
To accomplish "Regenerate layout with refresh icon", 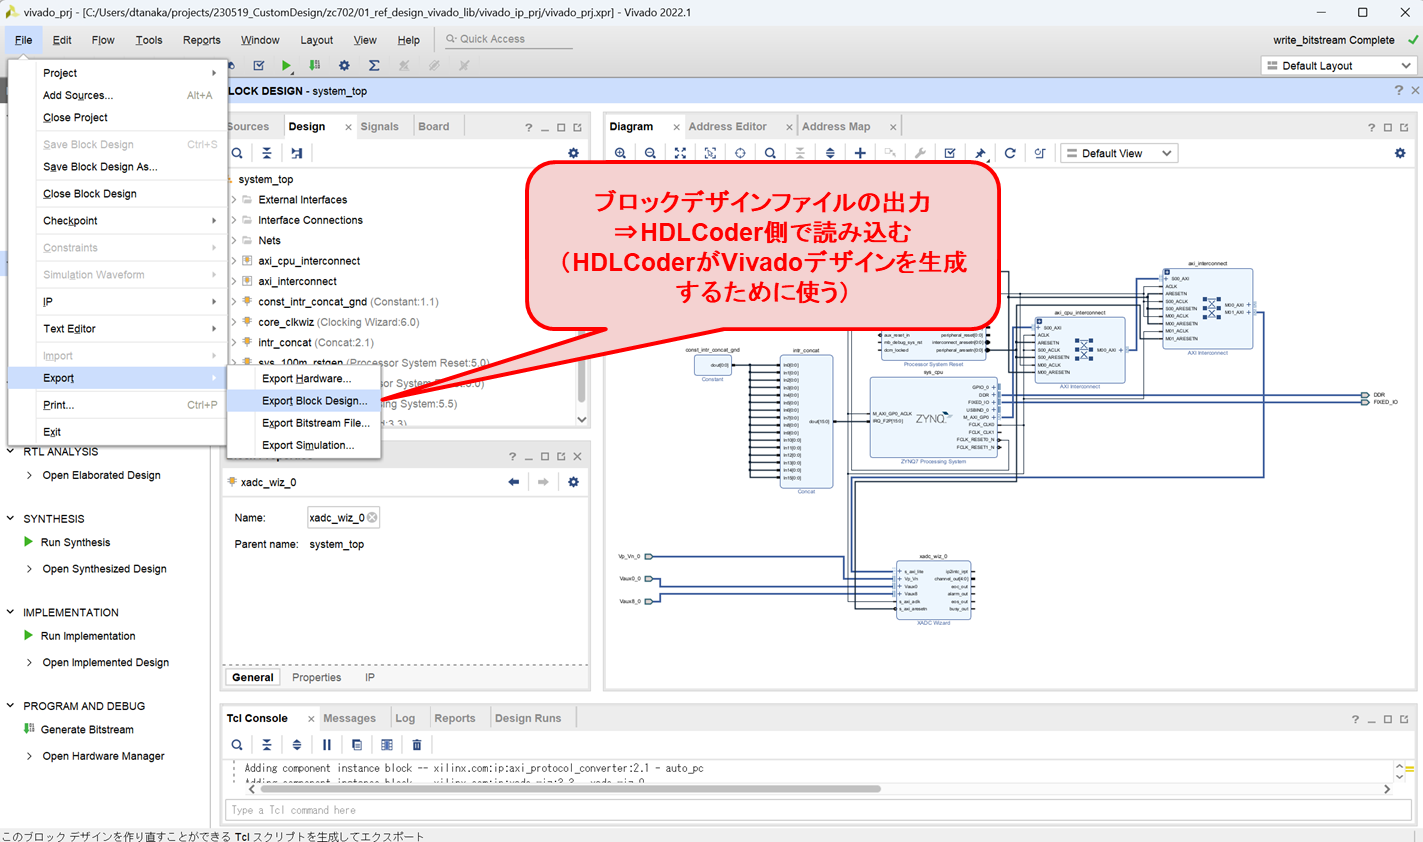I will click(x=1010, y=153).
